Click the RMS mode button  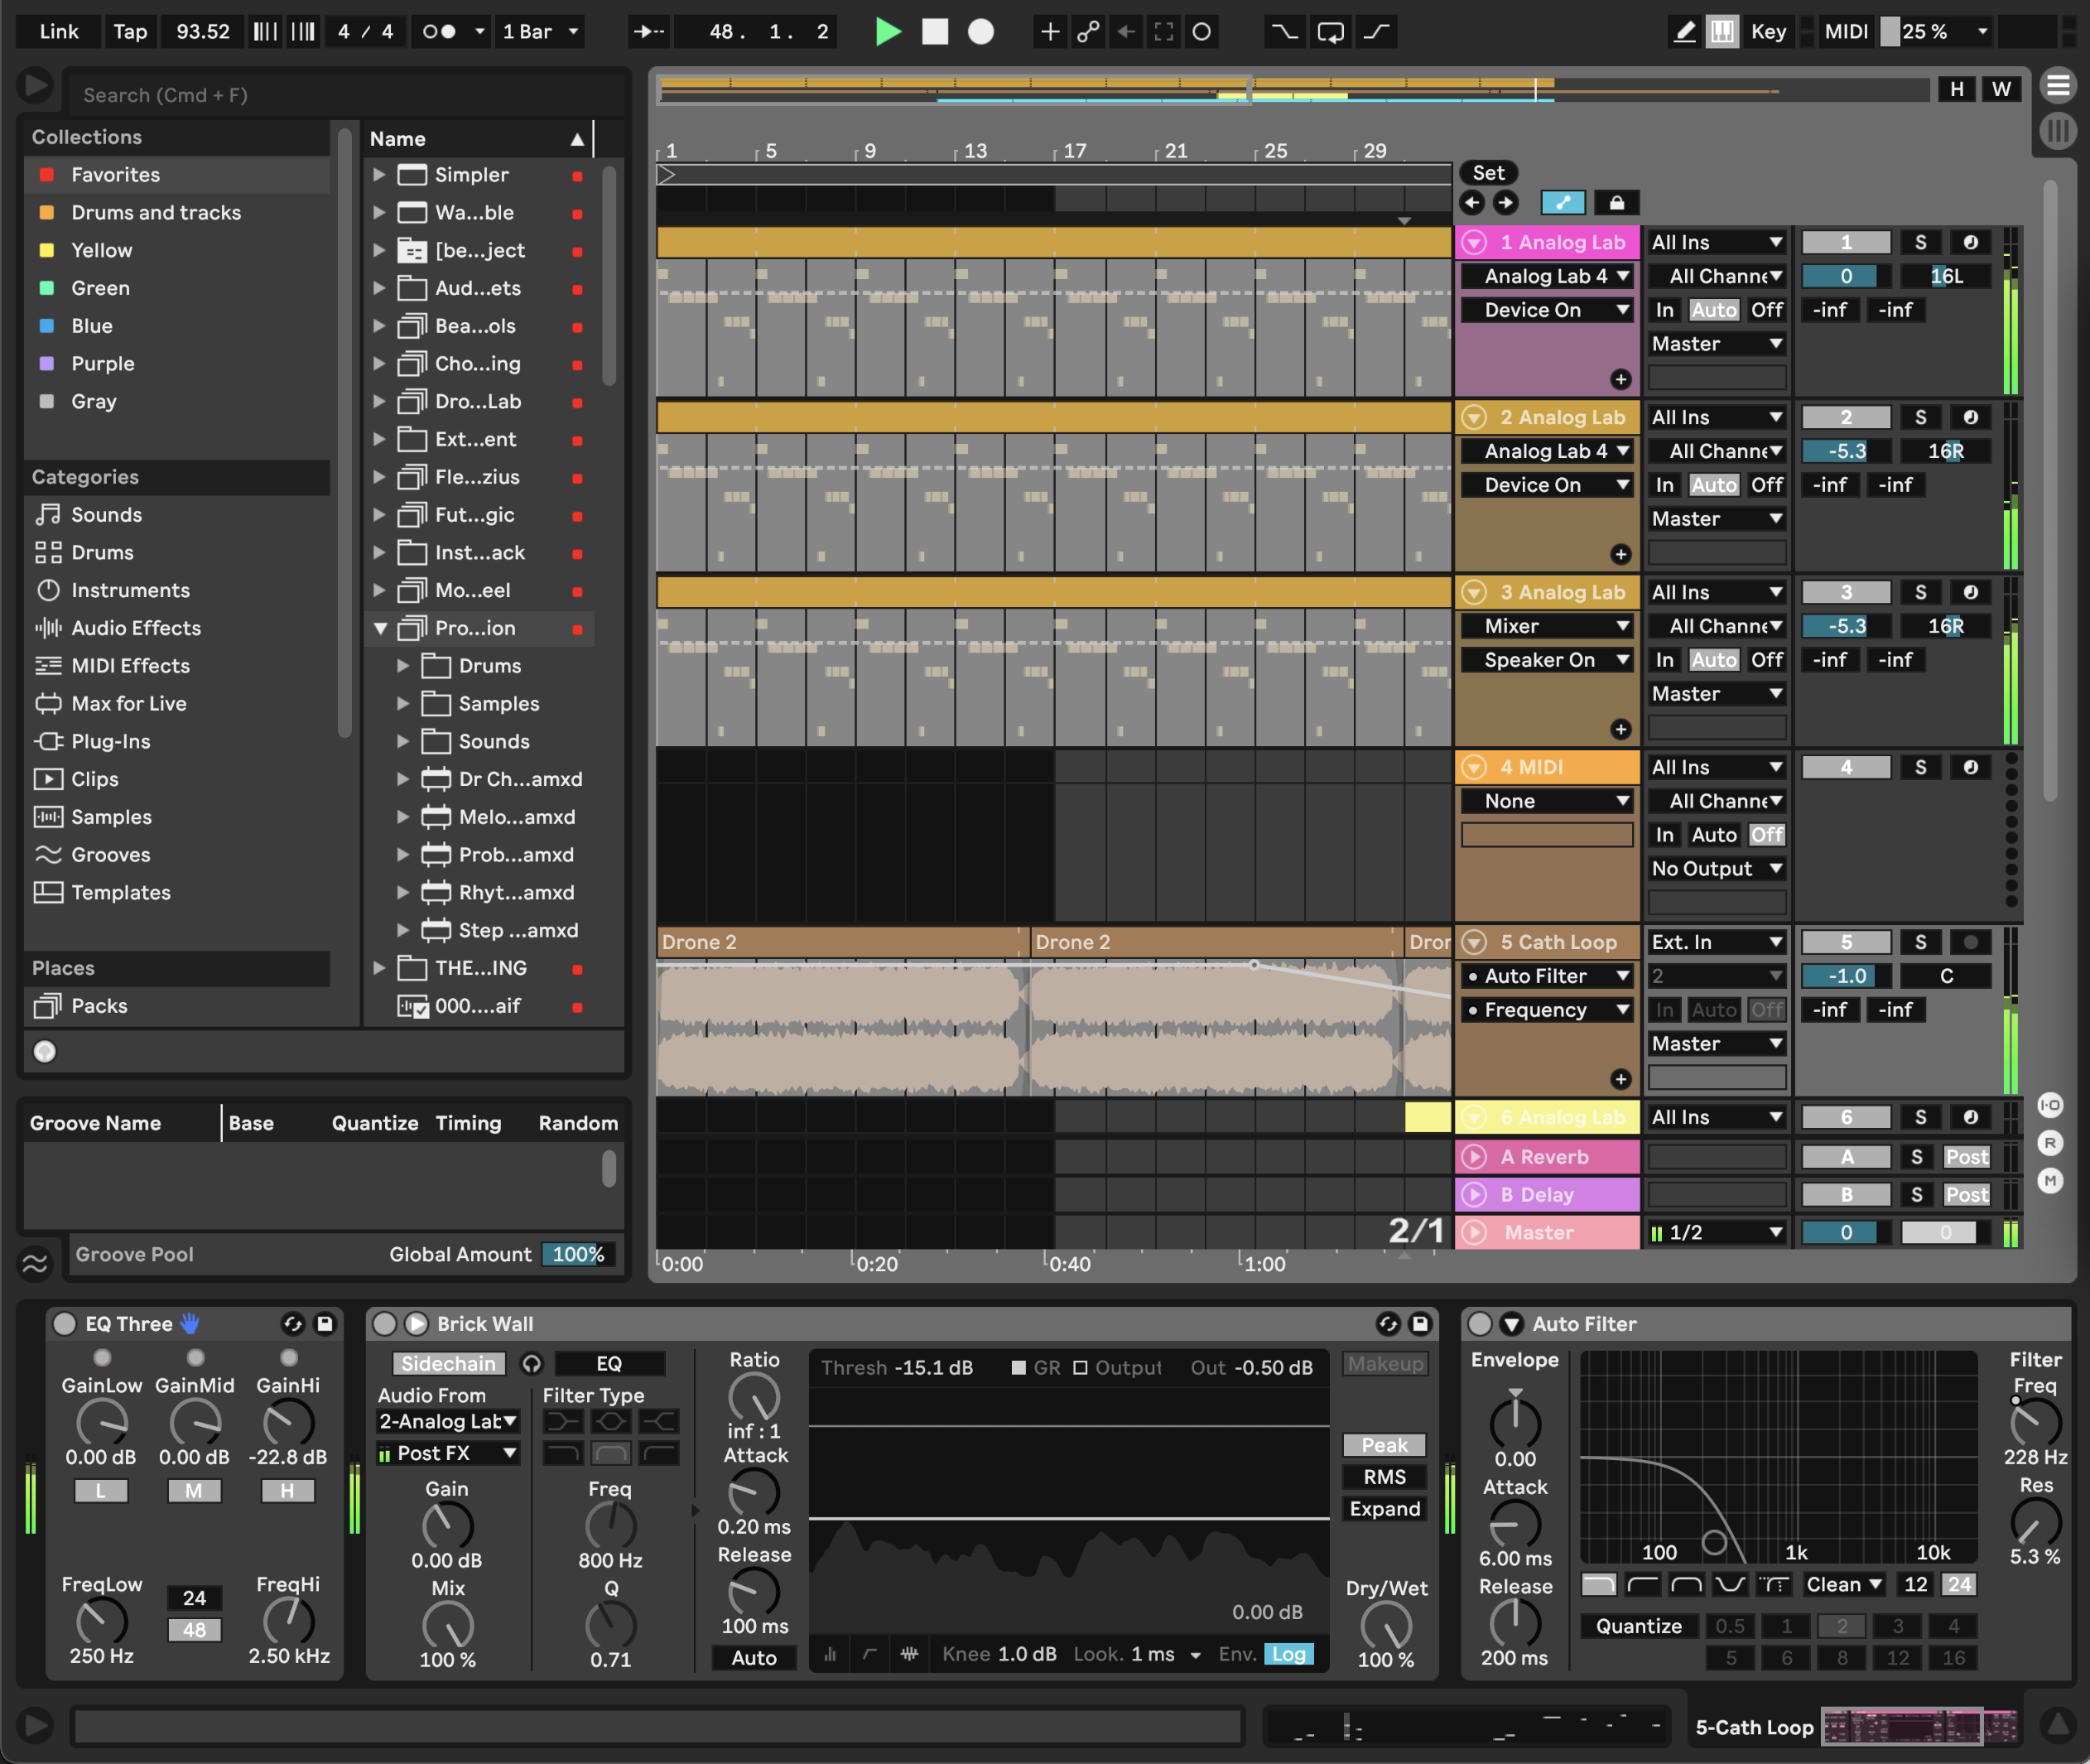click(x=1384, y=1477)
